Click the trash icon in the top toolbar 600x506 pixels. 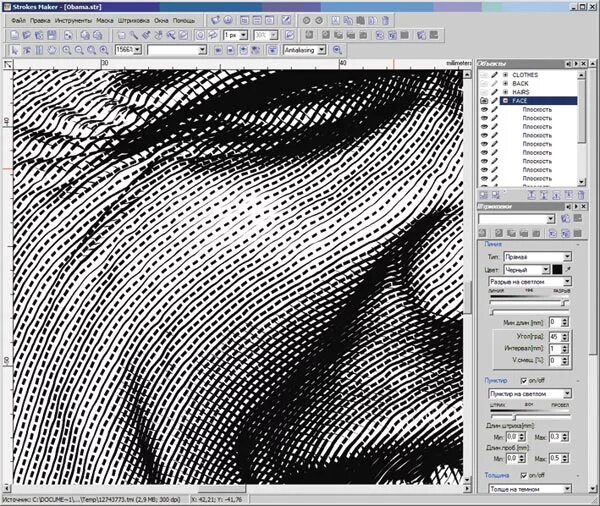(385, 21)
